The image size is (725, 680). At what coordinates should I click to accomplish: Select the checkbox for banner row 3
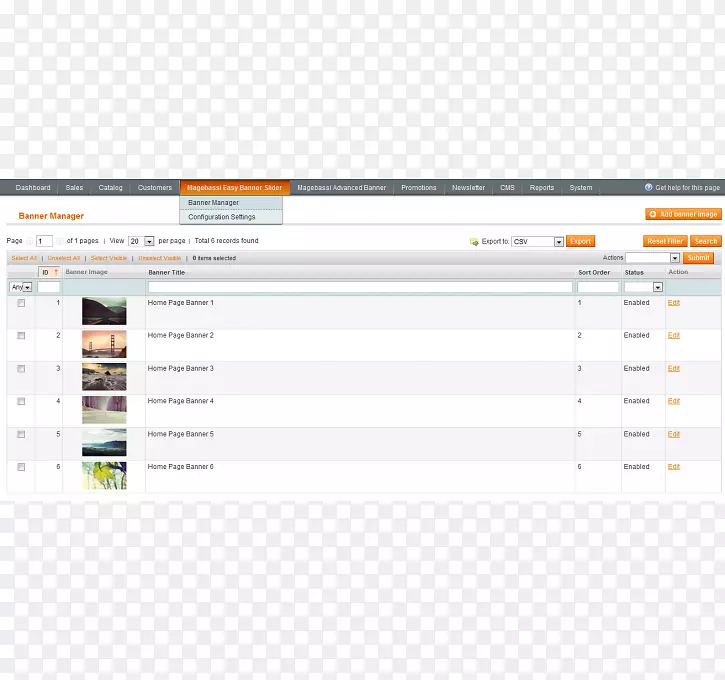pyautogui.click(x=21, y=369)
